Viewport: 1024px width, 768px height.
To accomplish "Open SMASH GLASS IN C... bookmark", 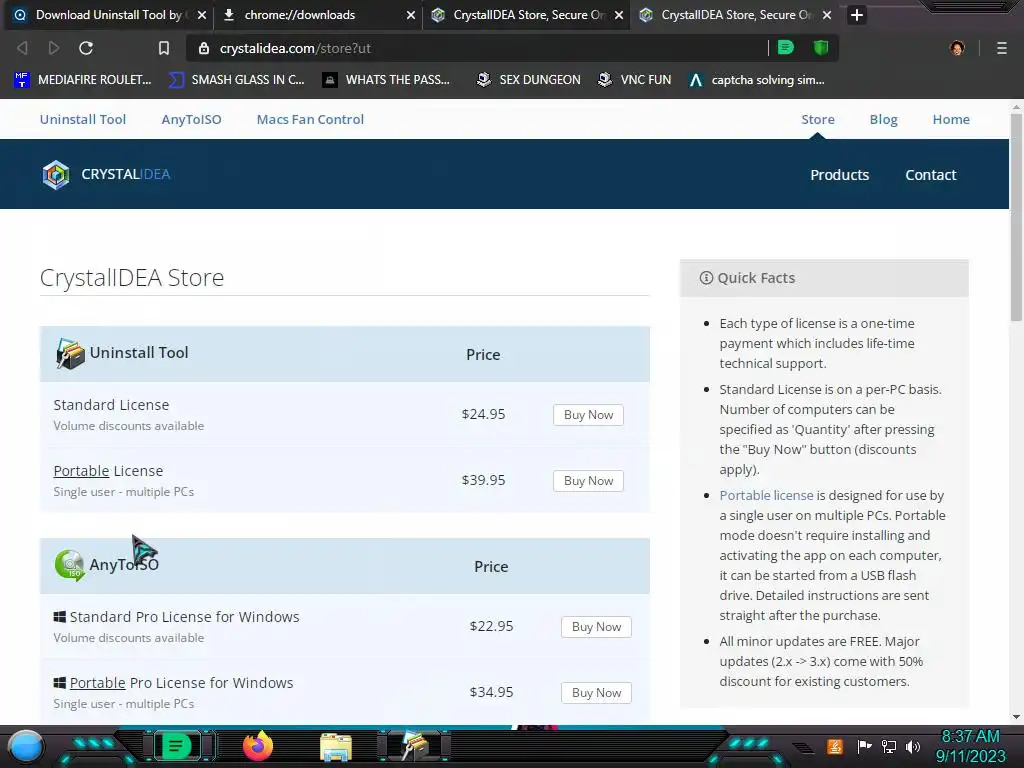I will pyautogui.click(x=237, y=80).
